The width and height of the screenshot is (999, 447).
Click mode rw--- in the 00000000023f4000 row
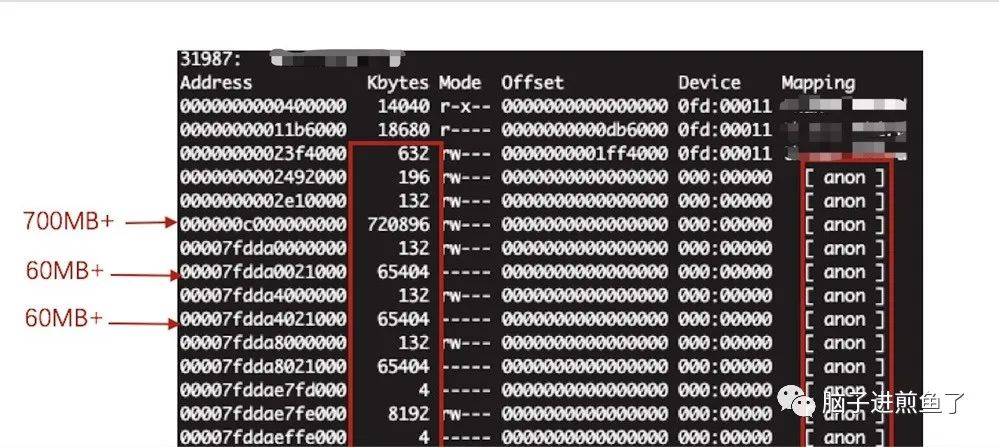click(466, 153)
